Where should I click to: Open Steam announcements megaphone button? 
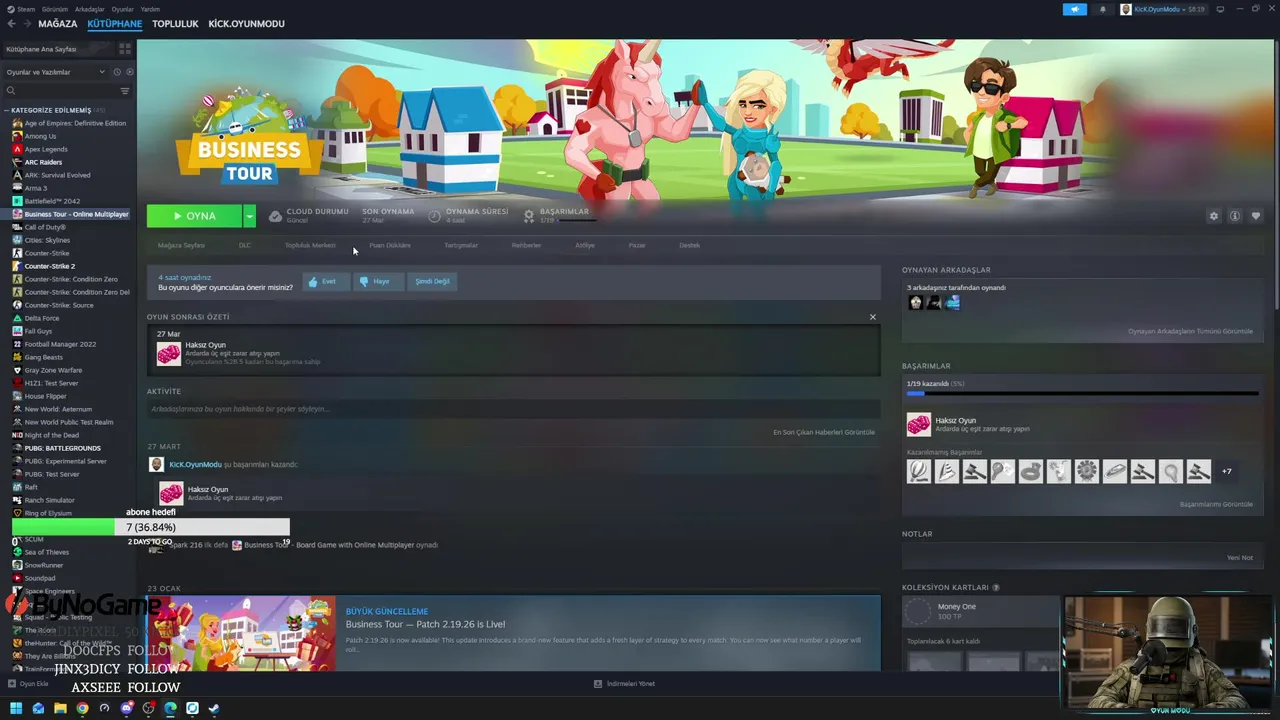coord(1075,9)
